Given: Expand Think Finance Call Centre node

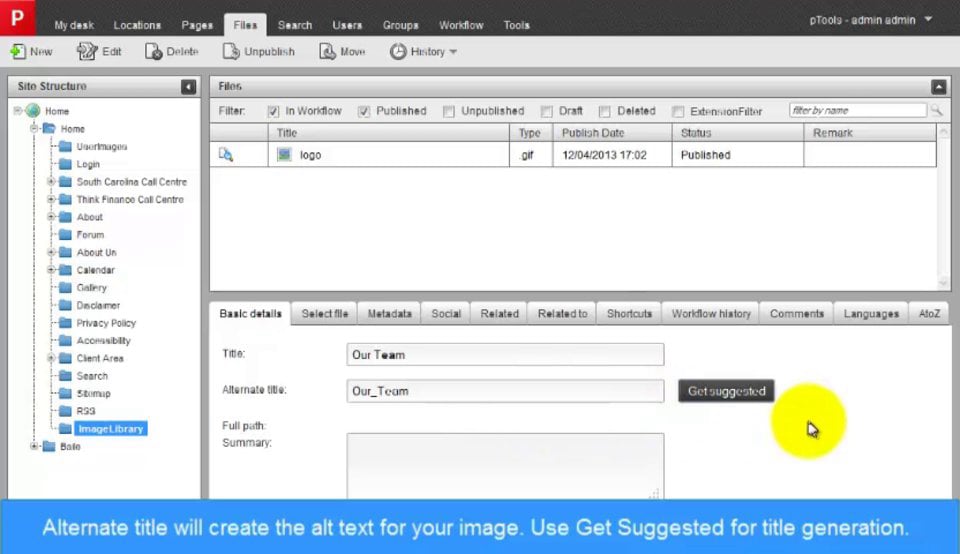Looking at the screenshot, I should click(x=51, y=200).
